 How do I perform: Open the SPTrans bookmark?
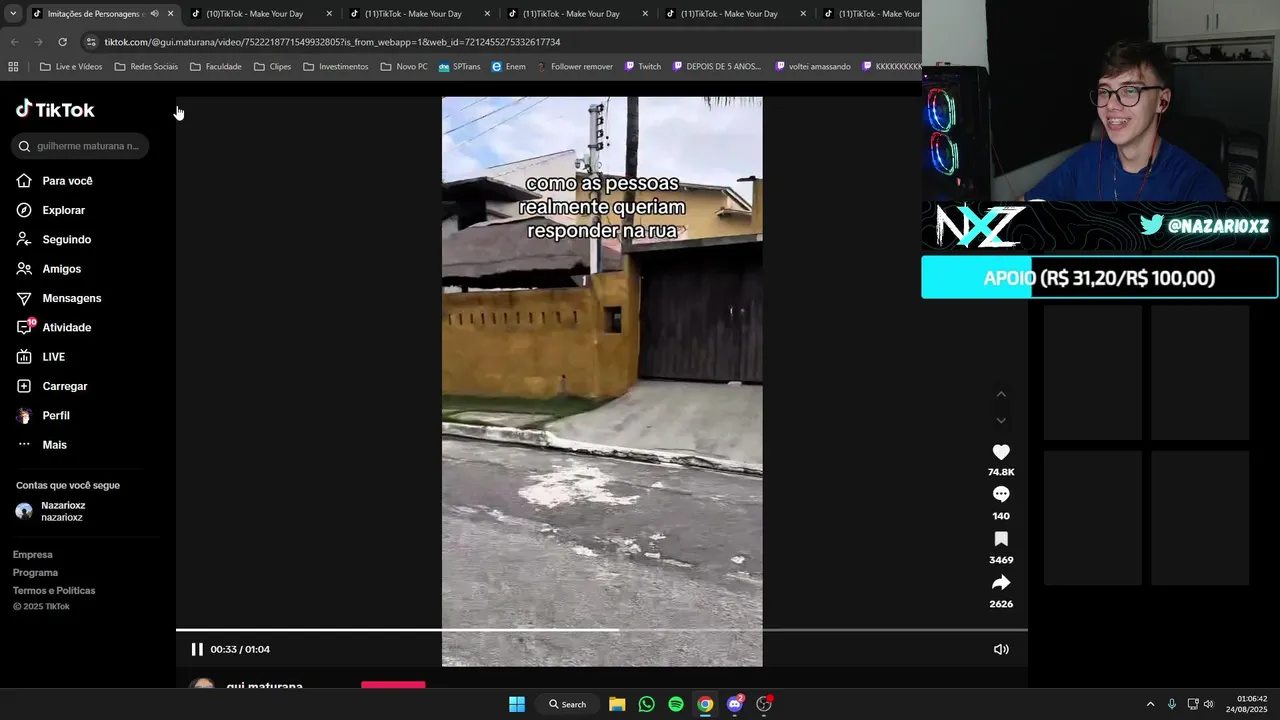459,67
